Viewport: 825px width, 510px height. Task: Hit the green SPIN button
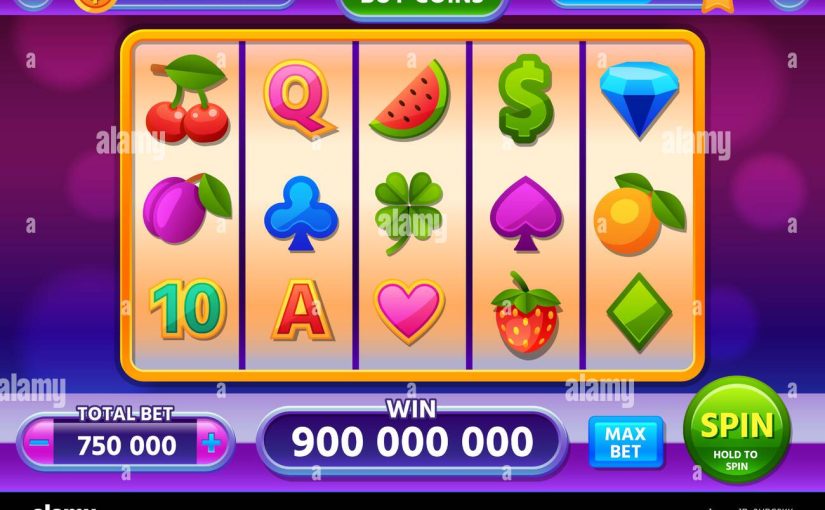tap(737, 429)
